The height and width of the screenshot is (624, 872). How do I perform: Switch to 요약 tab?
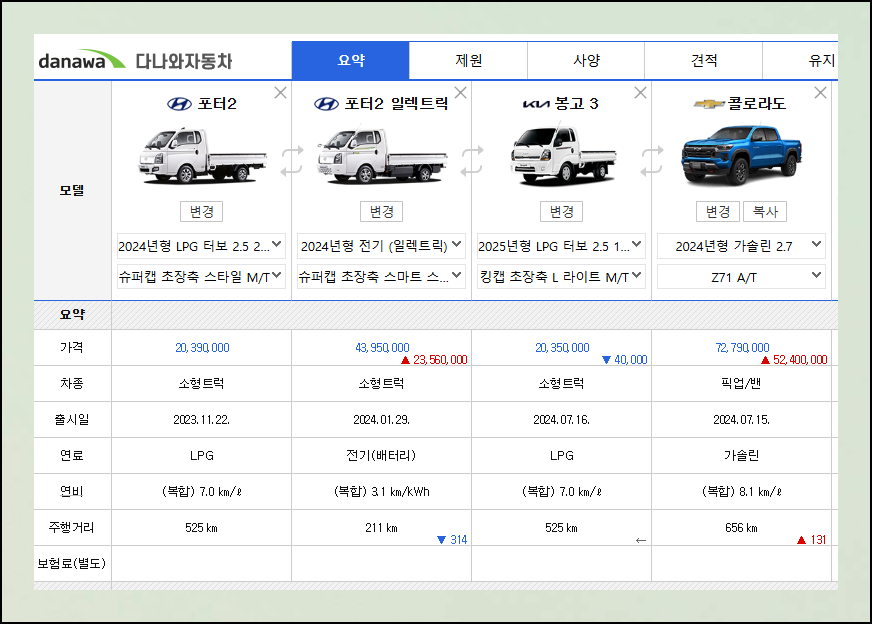351,60
